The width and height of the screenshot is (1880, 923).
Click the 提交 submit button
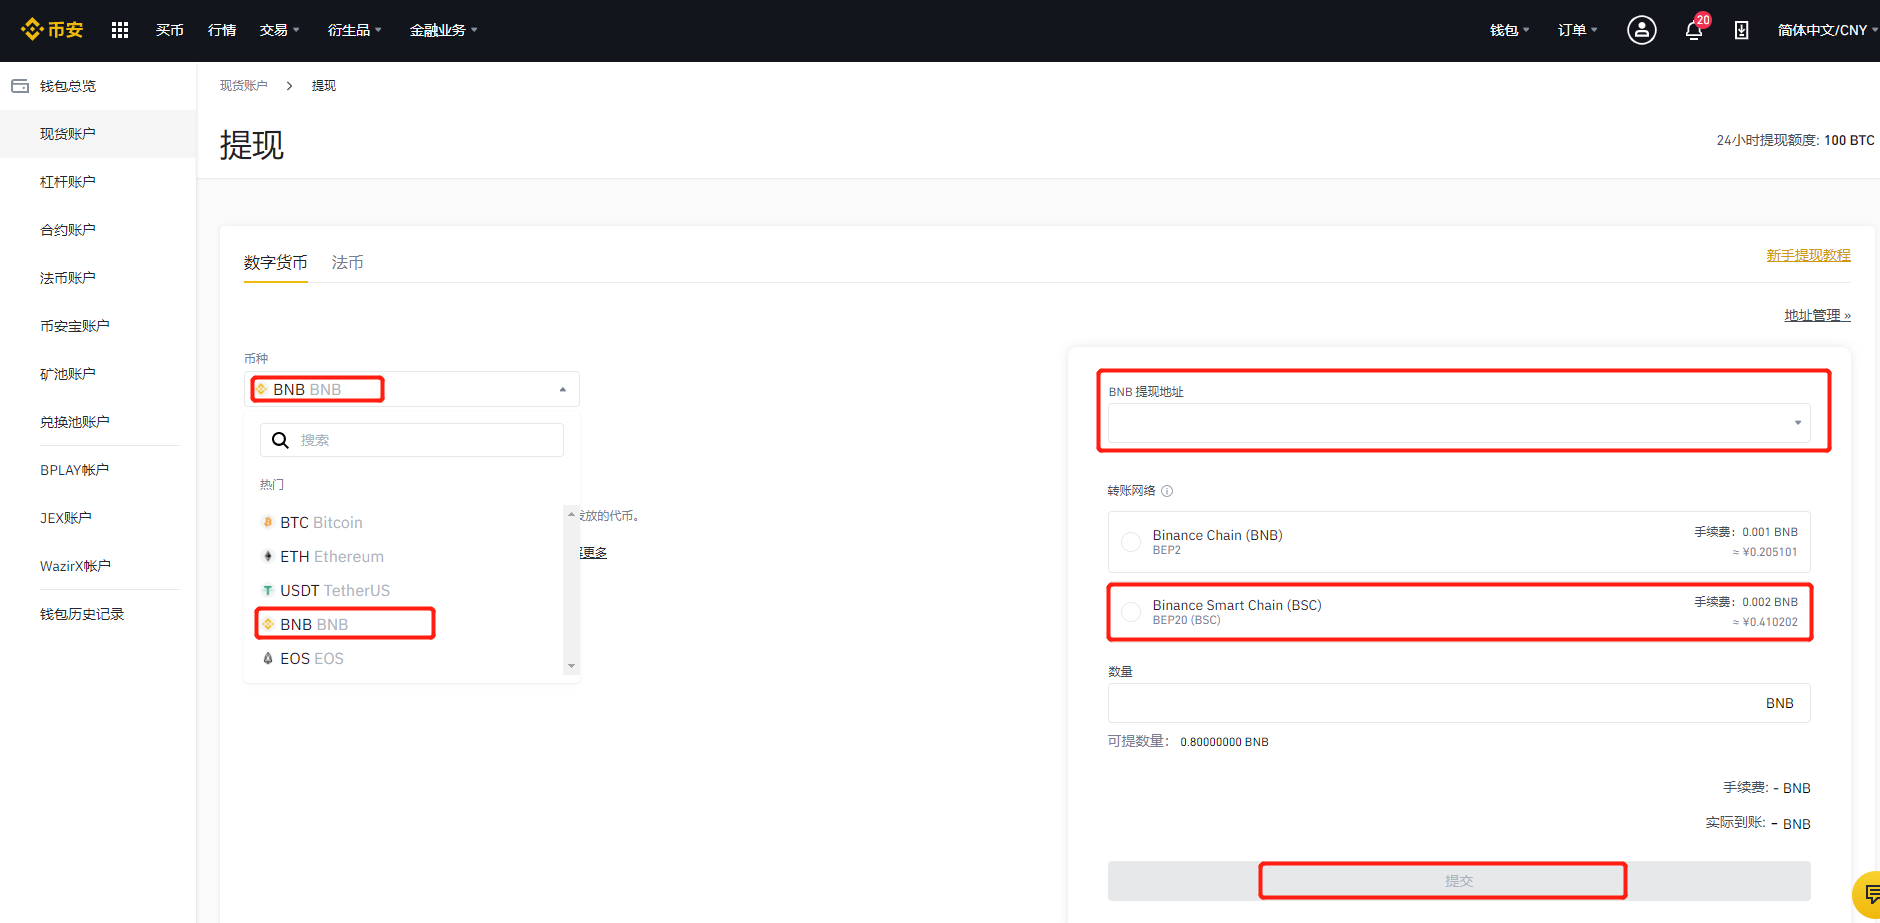(x=1459, y=881)
